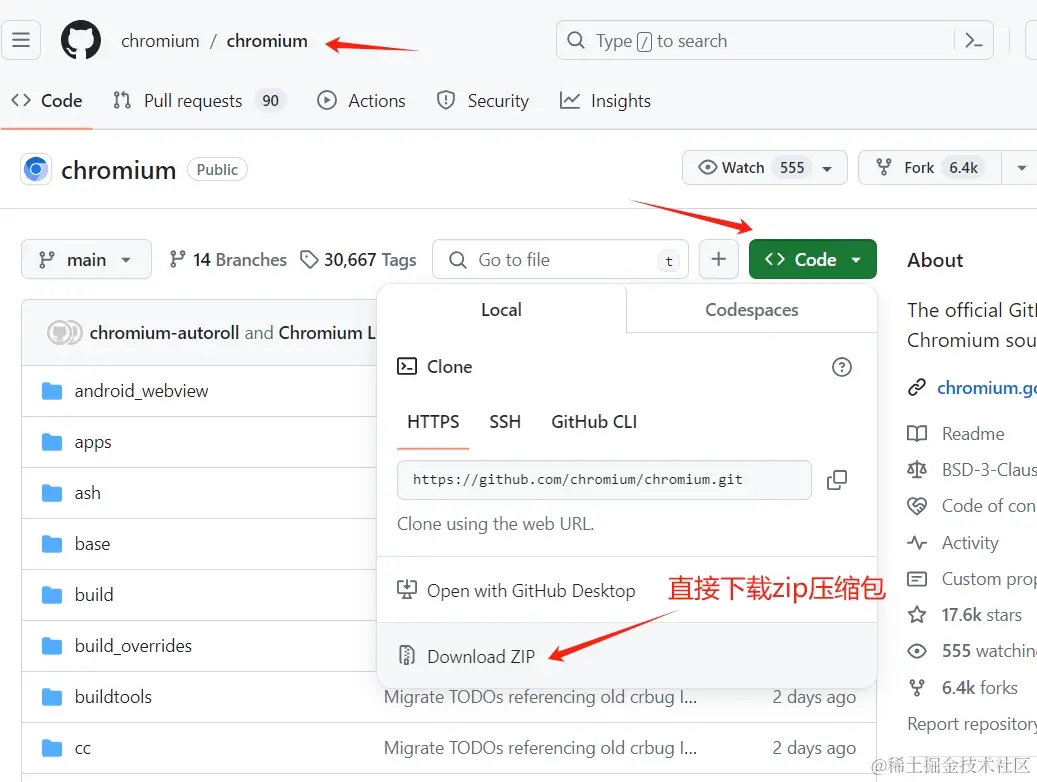Open the hamburger navigation menu

(21, 40)
